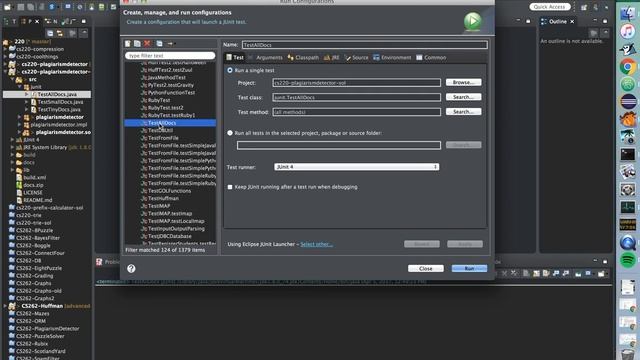Image resolution: width=640 pixels, height=360 pixels.
Task: Expand the cs220-coolthings project
Action: tap(6, 56)
